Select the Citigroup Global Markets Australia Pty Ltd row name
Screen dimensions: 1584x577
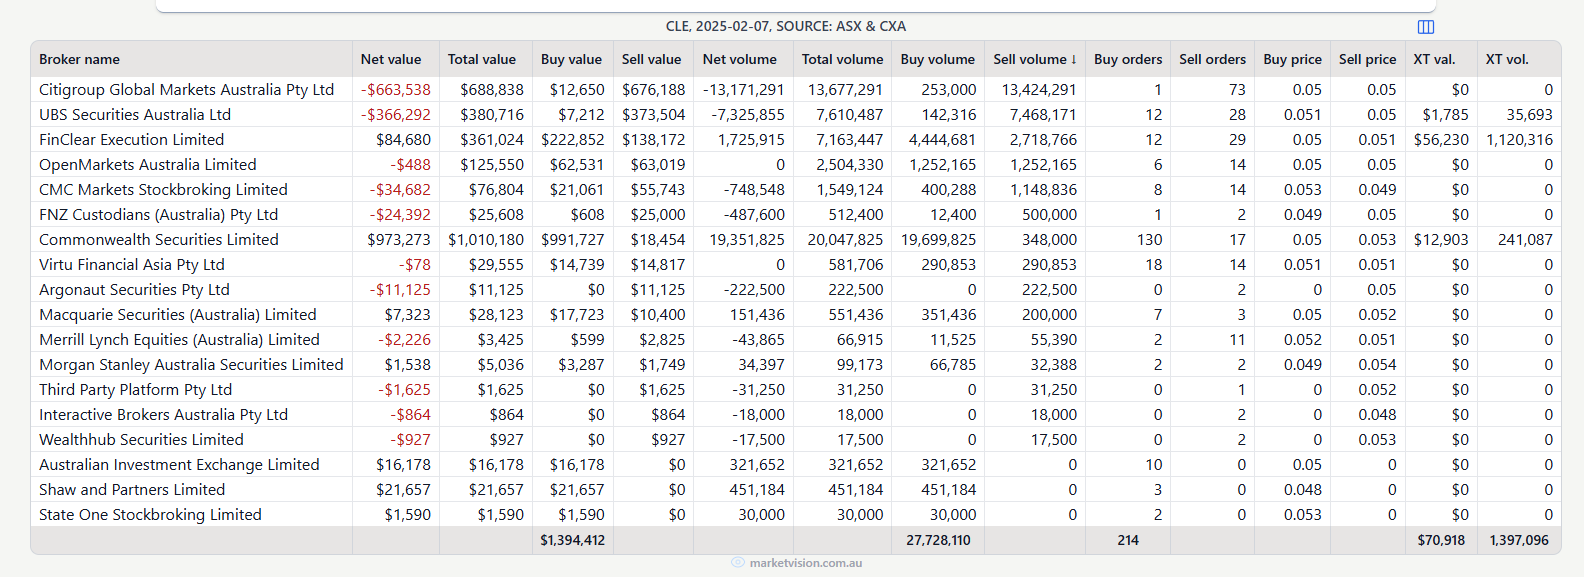pyautogui.click(x=187, y=90)
